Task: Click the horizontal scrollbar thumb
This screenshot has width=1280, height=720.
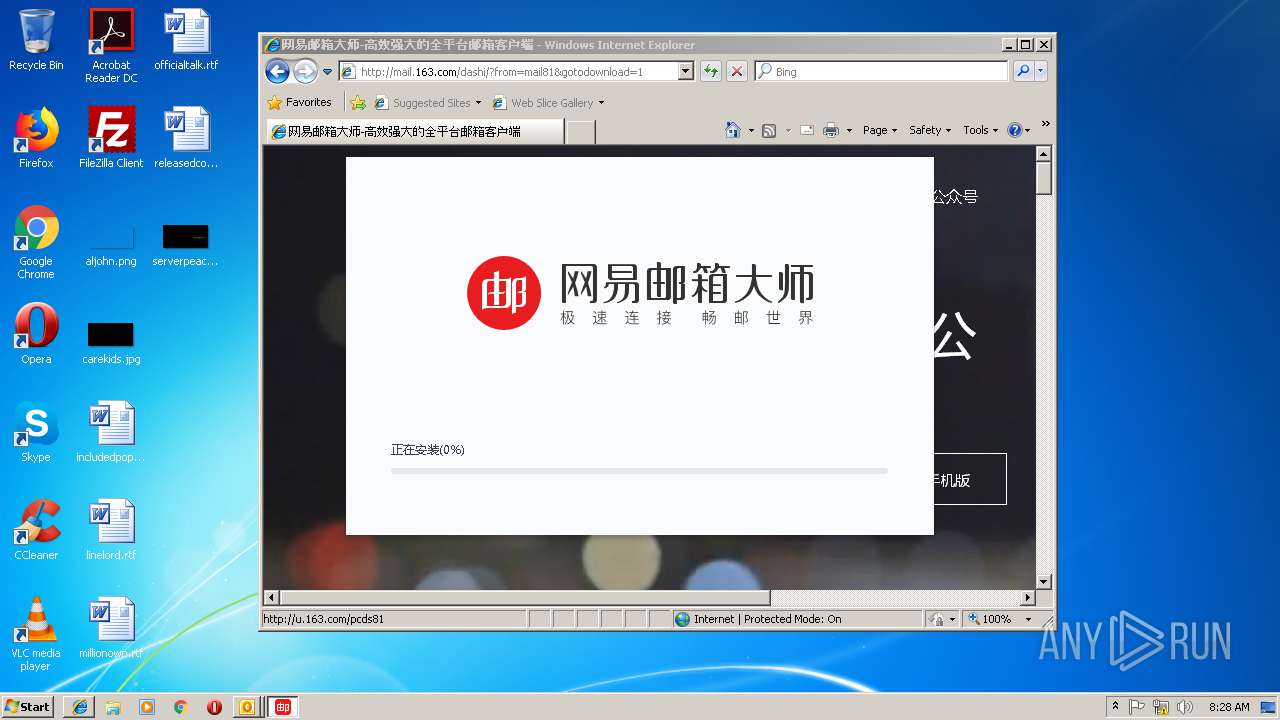Action: point(525,598)
